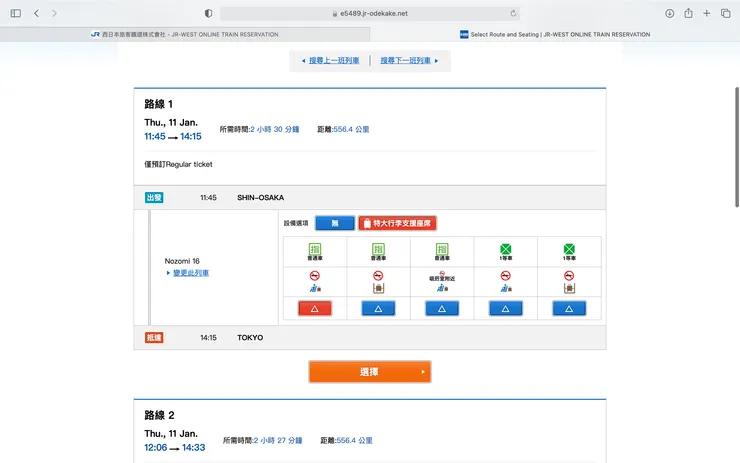
Task: Click the orange 選擇 button for Route 1
Action: point(370,372)
